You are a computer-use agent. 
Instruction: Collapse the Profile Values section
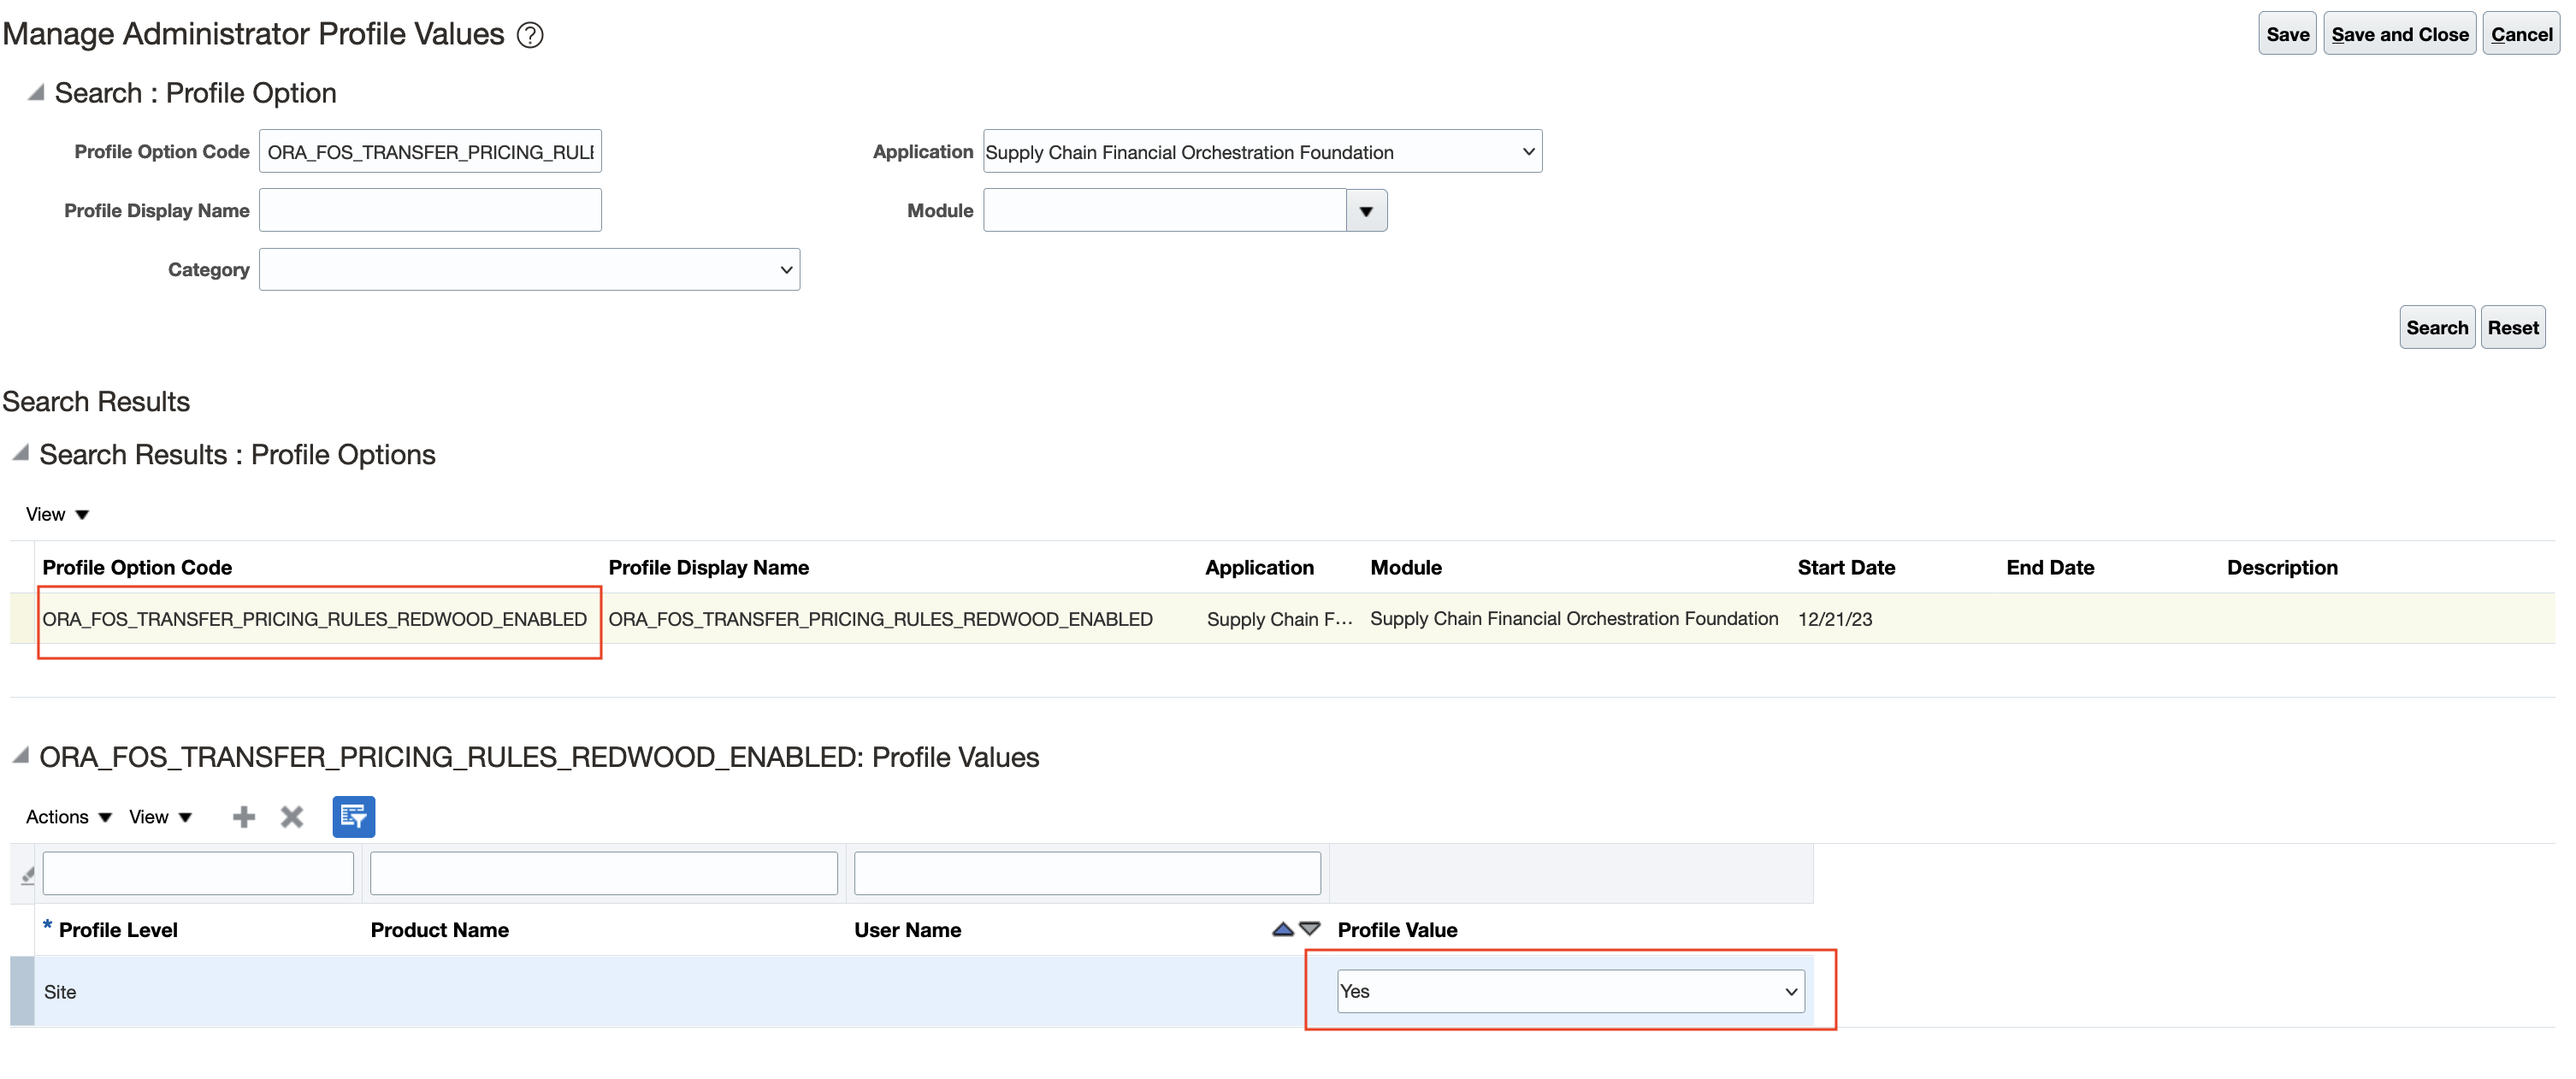tap(21, 755)
